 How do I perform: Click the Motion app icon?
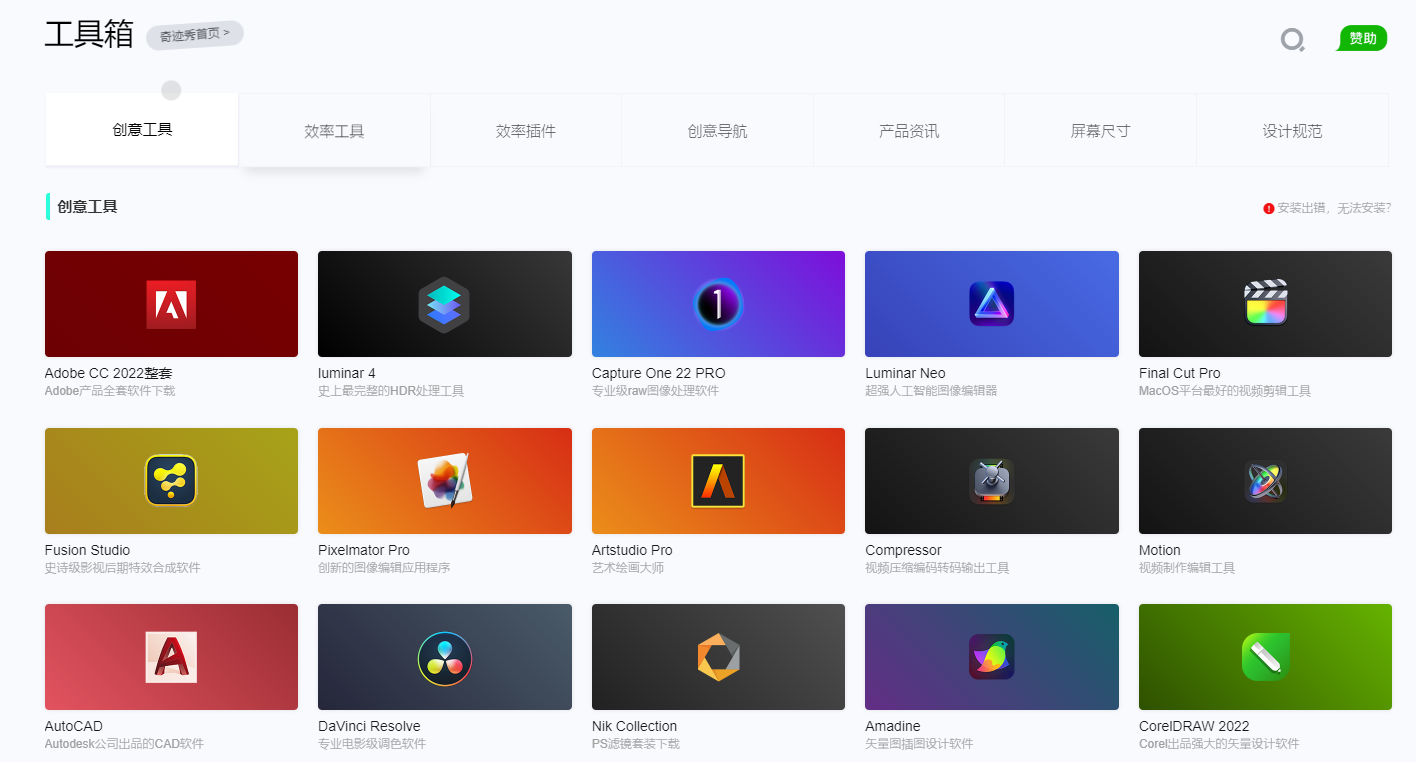pos(1265,481)
